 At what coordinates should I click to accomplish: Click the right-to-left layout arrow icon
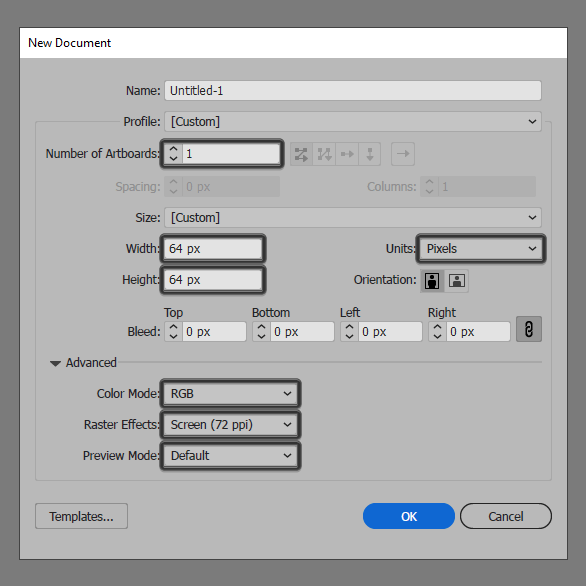point(403,154)
